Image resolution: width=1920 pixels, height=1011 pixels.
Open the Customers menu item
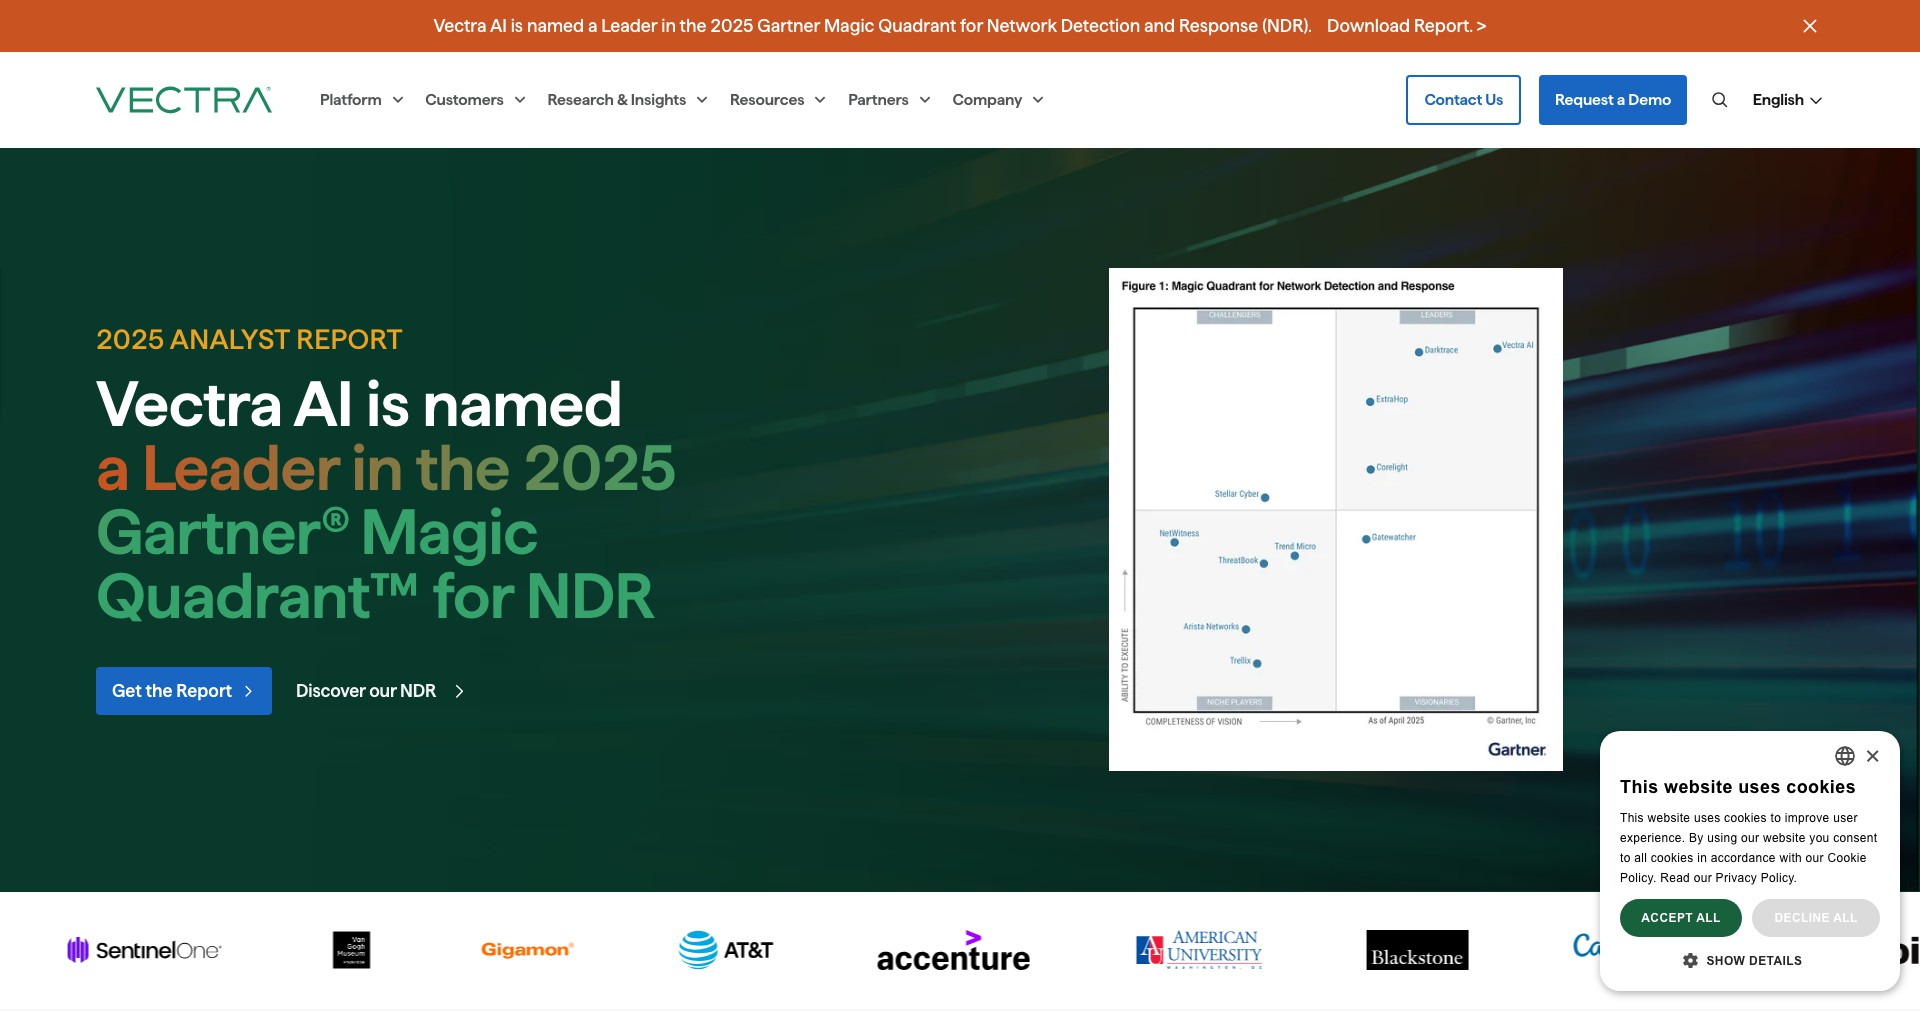click(475, 100)
